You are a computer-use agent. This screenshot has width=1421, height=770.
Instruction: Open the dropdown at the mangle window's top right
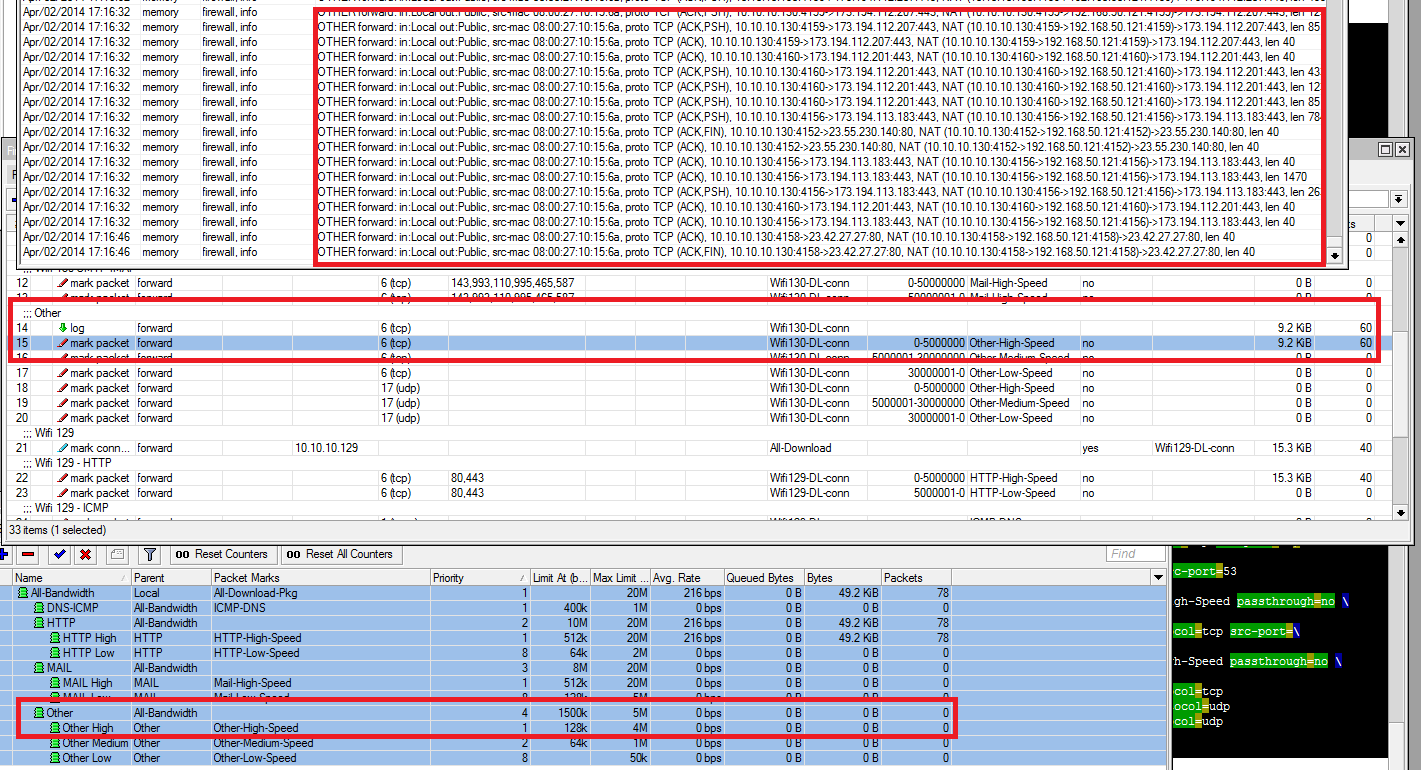pyautogui.click(x=1399, y=199)
